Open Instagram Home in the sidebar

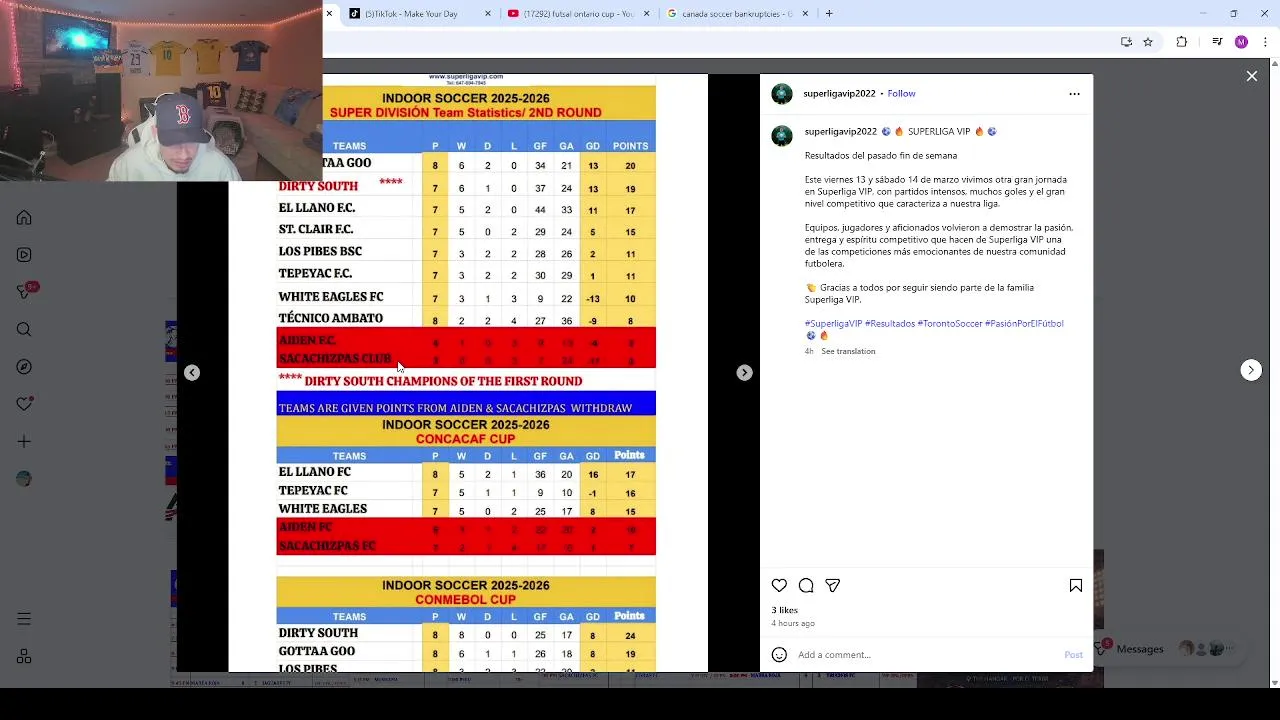24,218
